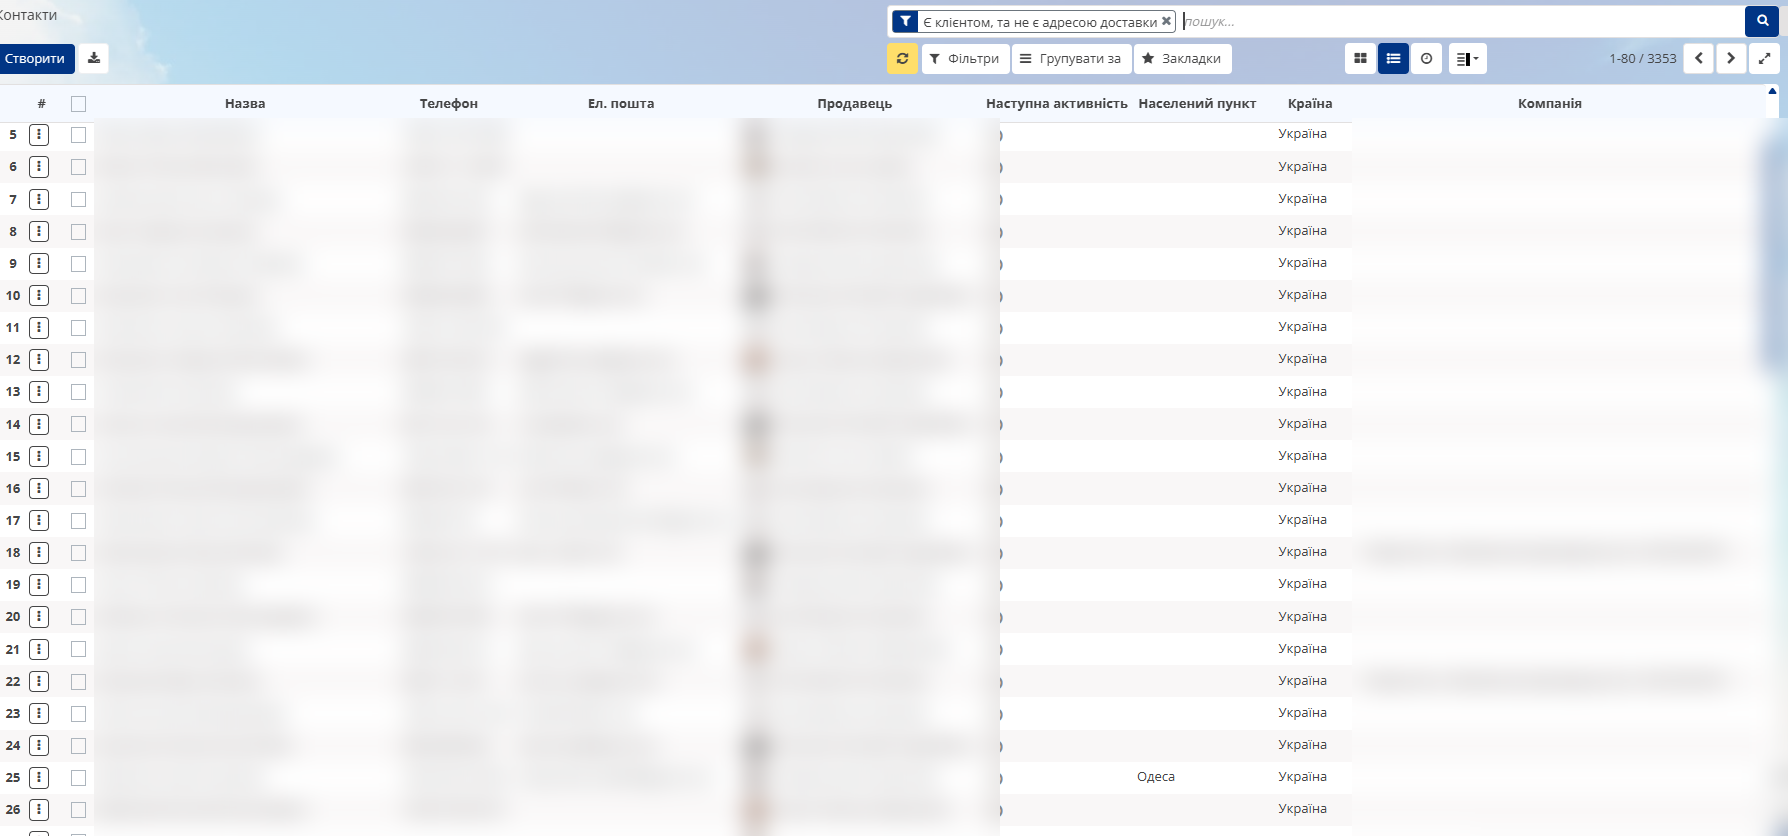Image resolution: width=1788 pixels, height=836 pixels.
Task: Click the blue search magnifier button
Action: [1762, 21]
